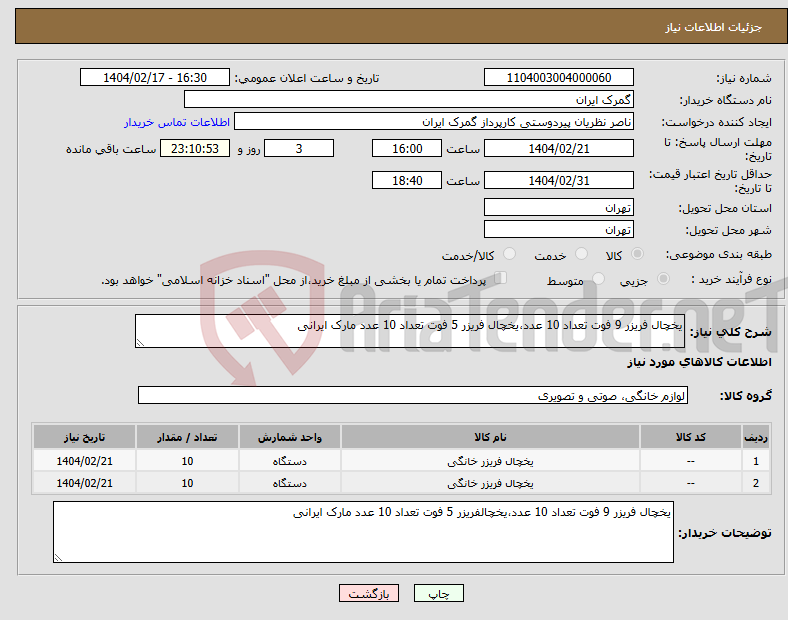The height and width of the screenshot is (620, 788).
Task: Click row 2 need date 1404/02/21
Action: pyautogui.click(x=84, y=483)
